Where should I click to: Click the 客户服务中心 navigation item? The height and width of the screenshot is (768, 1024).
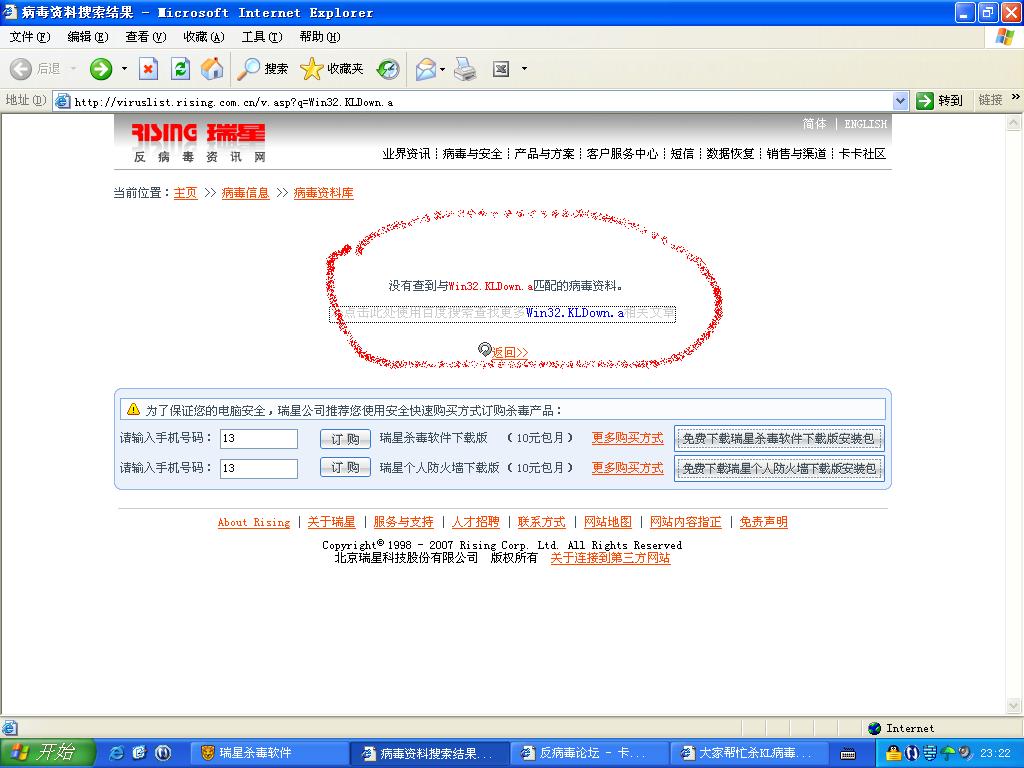[x=622, y=153]
